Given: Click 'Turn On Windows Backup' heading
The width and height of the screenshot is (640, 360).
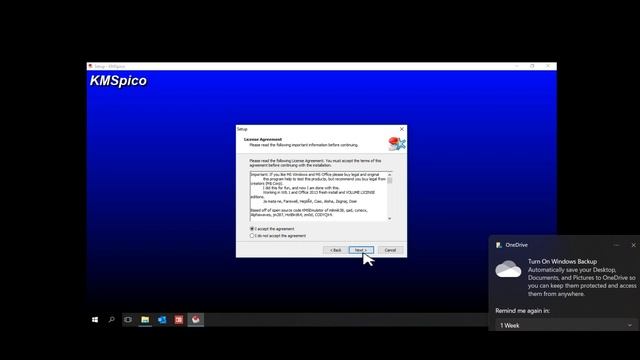Looking at the screenshot, I should click(562, 261).
